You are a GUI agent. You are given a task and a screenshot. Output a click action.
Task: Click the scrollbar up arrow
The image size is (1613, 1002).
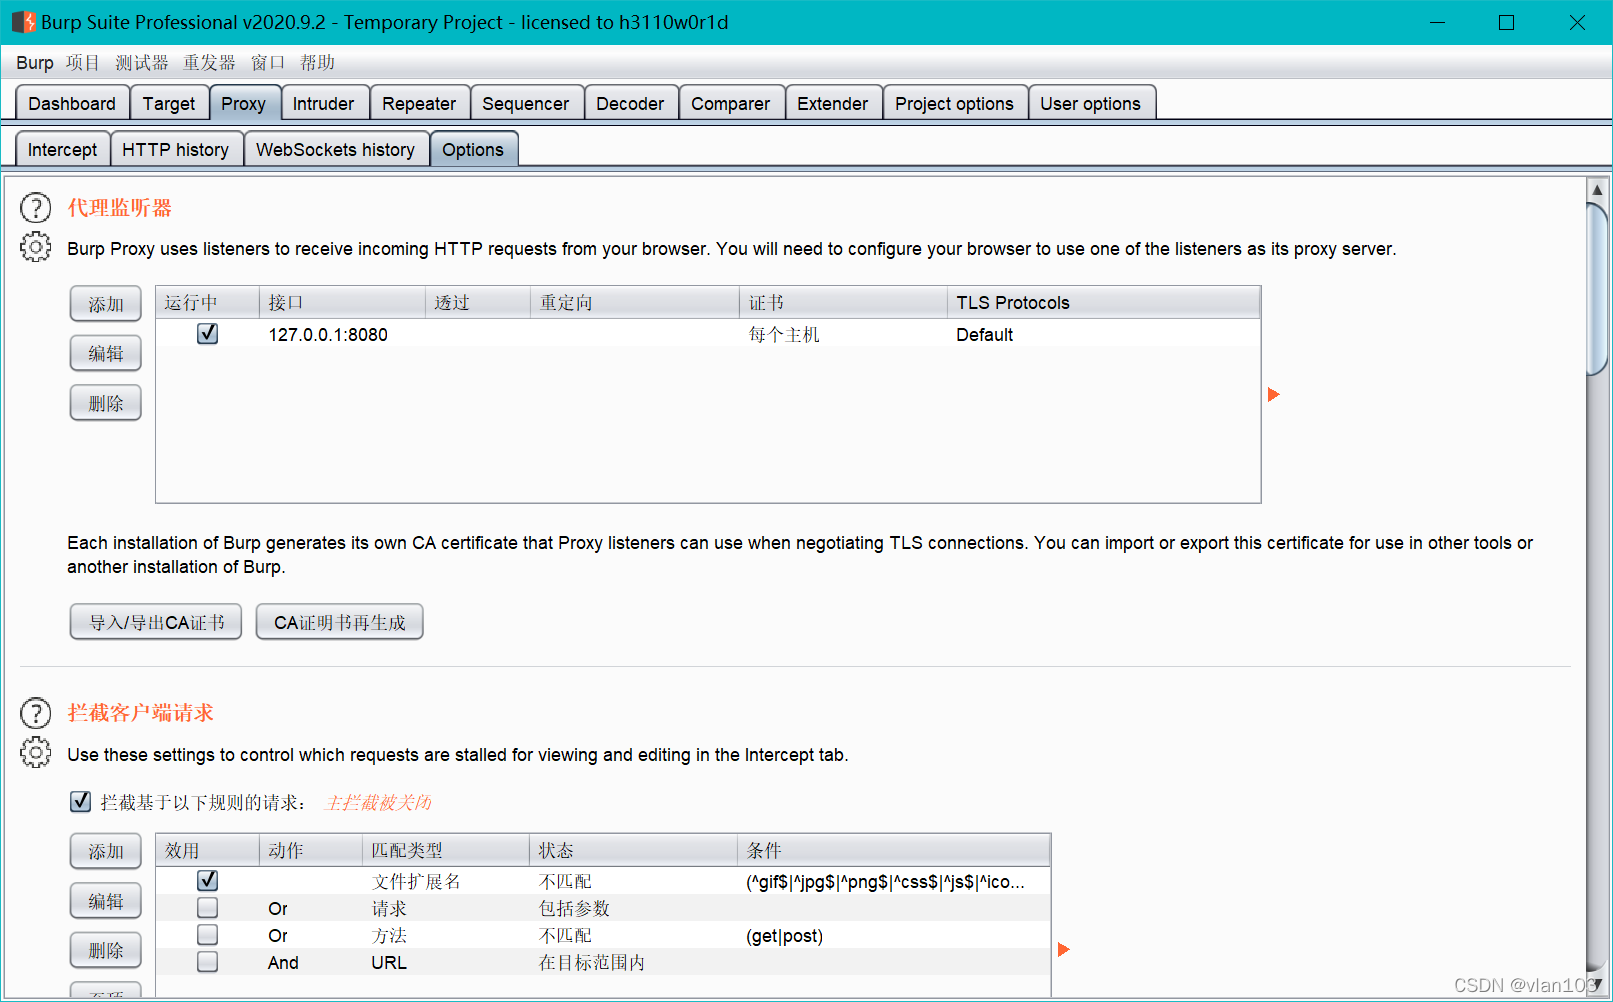1597,189
